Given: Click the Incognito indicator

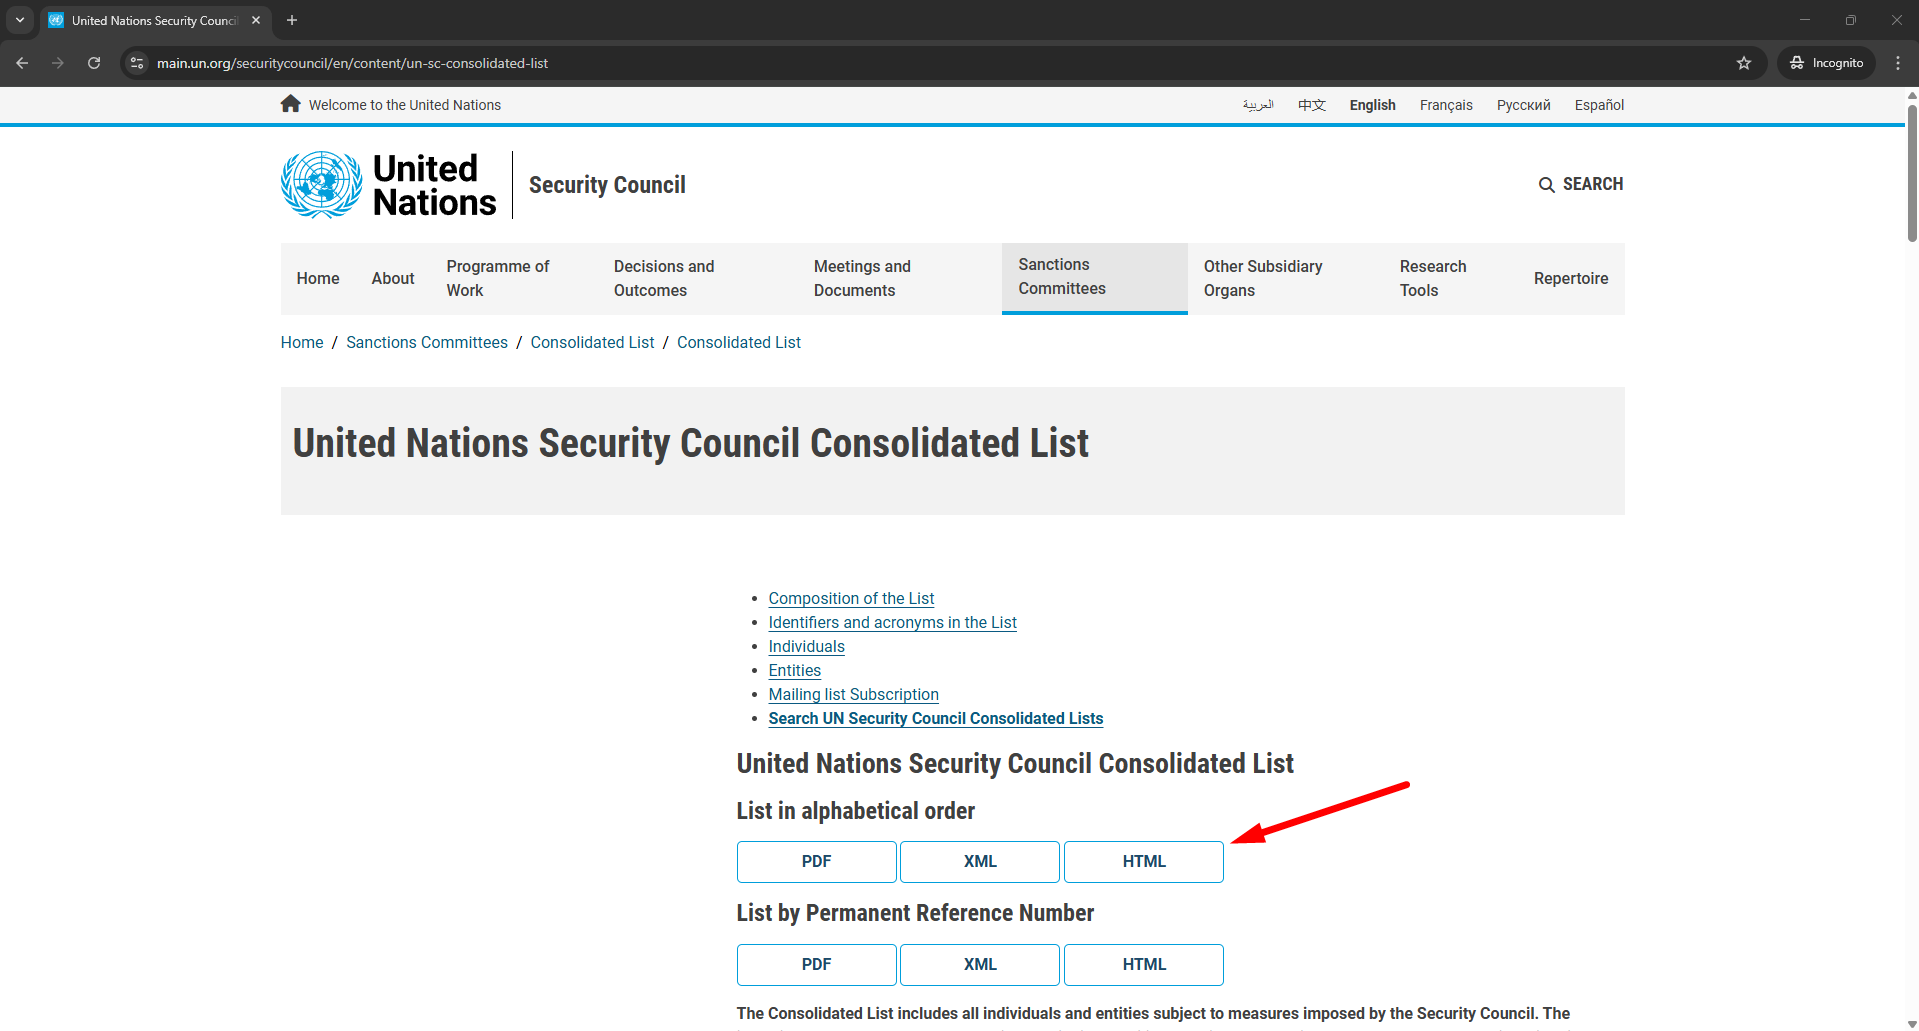Looking at the screenshot, I should point(1826,63).
